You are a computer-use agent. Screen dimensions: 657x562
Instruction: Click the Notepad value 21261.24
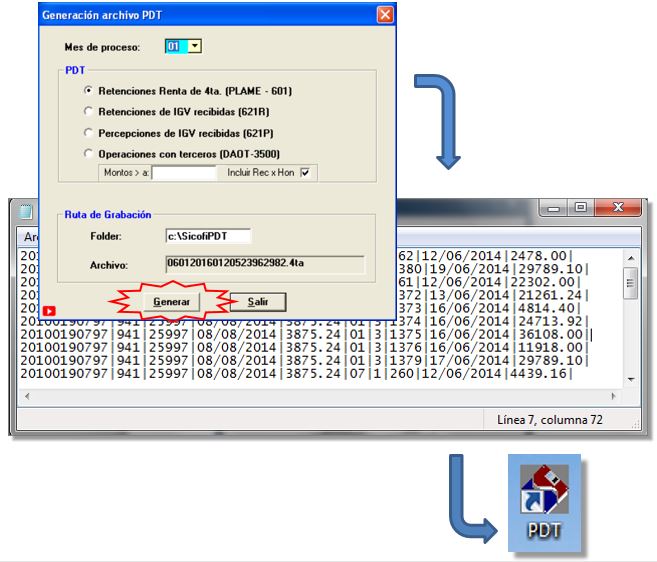(x=550, y=295)
